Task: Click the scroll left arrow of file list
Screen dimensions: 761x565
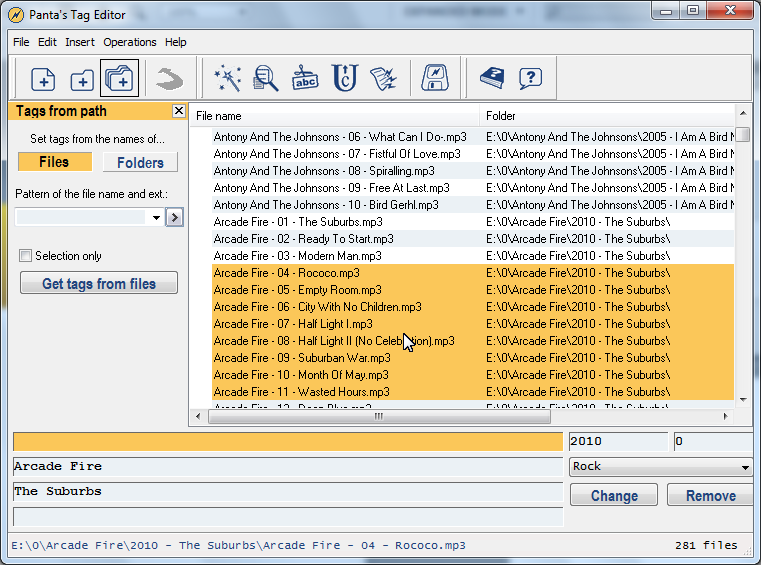Action: 198,416
